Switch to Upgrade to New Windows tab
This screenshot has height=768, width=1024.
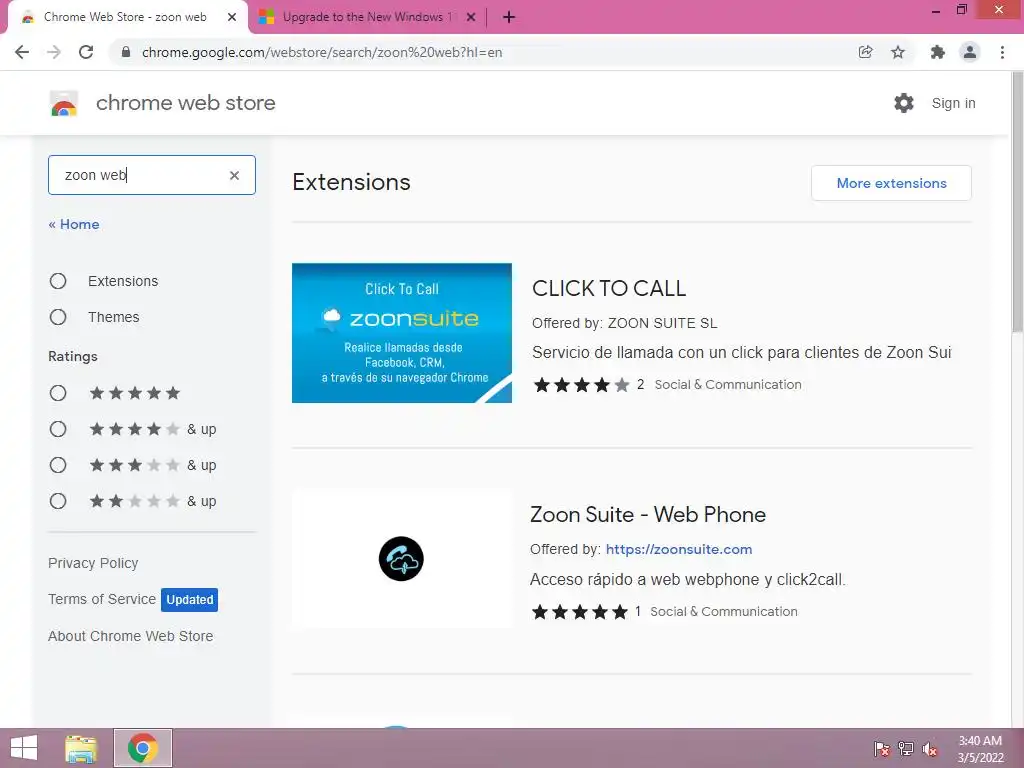tap(366, 17)
